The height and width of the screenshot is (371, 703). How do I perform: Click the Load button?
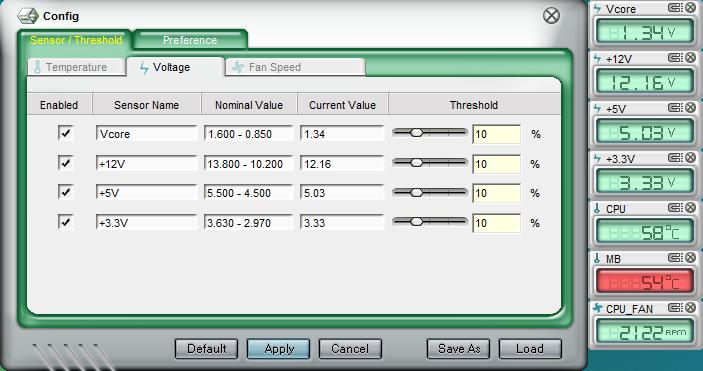(530, 349)
